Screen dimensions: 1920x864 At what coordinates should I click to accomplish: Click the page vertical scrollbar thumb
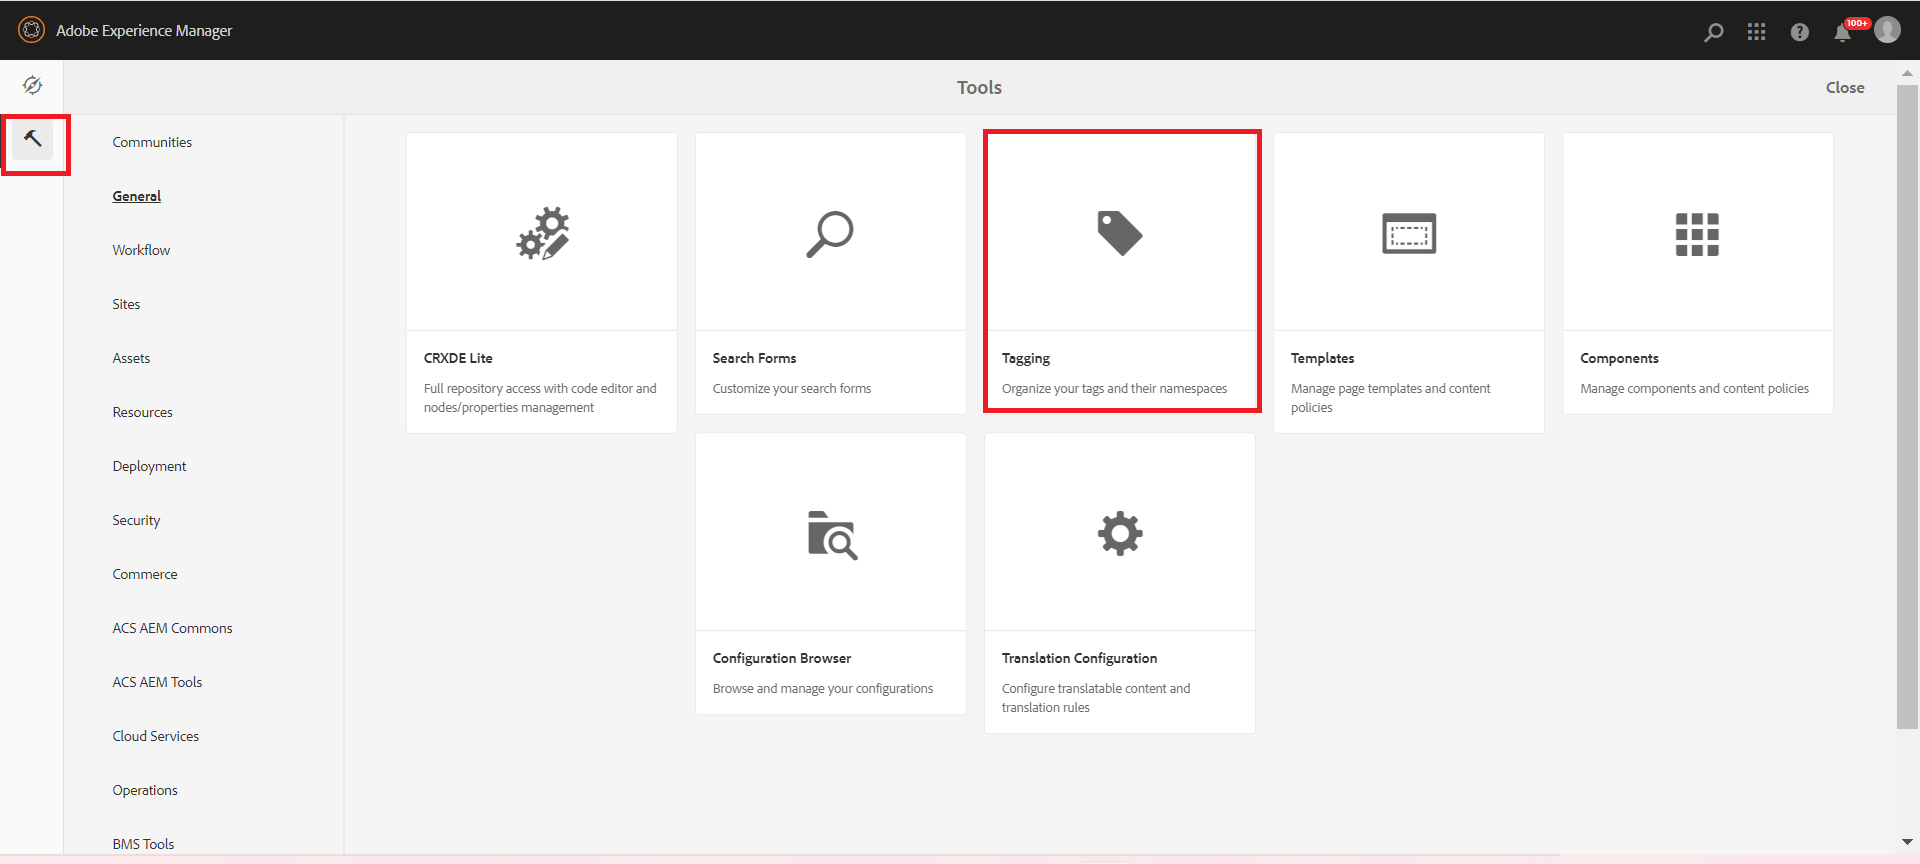[1906, 405]
